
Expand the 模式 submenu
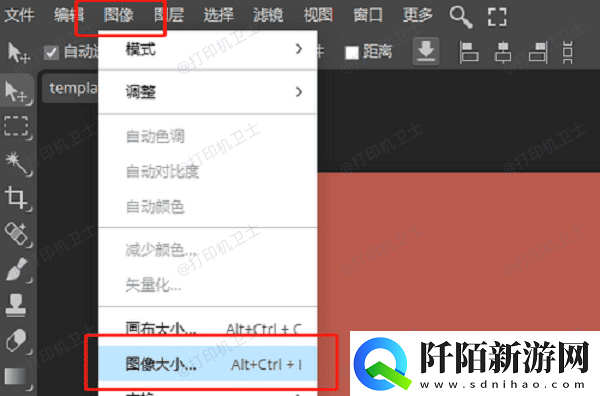click(208, 49)
